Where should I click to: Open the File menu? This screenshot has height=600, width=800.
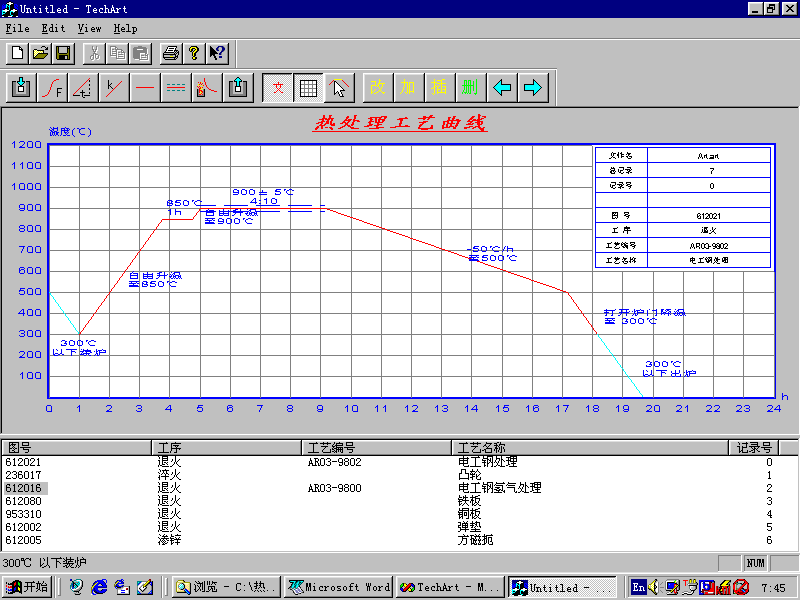(17, 29)
